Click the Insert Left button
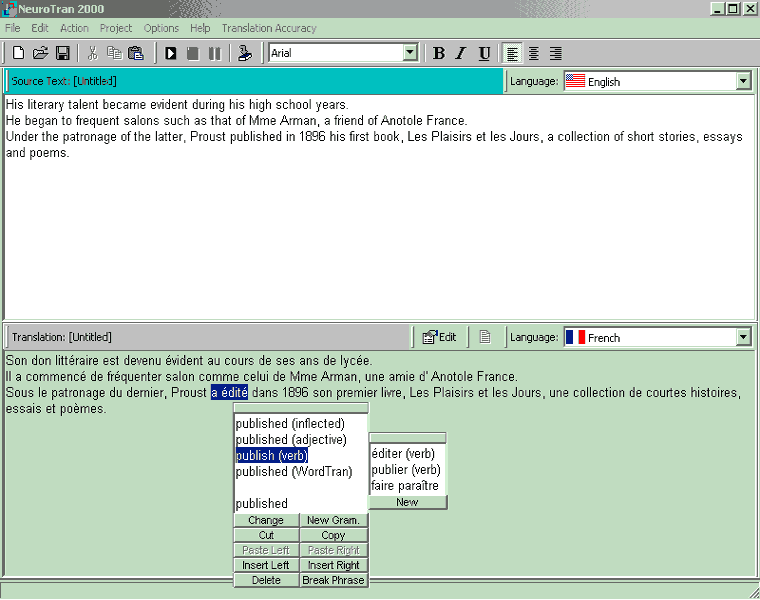Viewport: 760px width, 600px height. (266, 565)
